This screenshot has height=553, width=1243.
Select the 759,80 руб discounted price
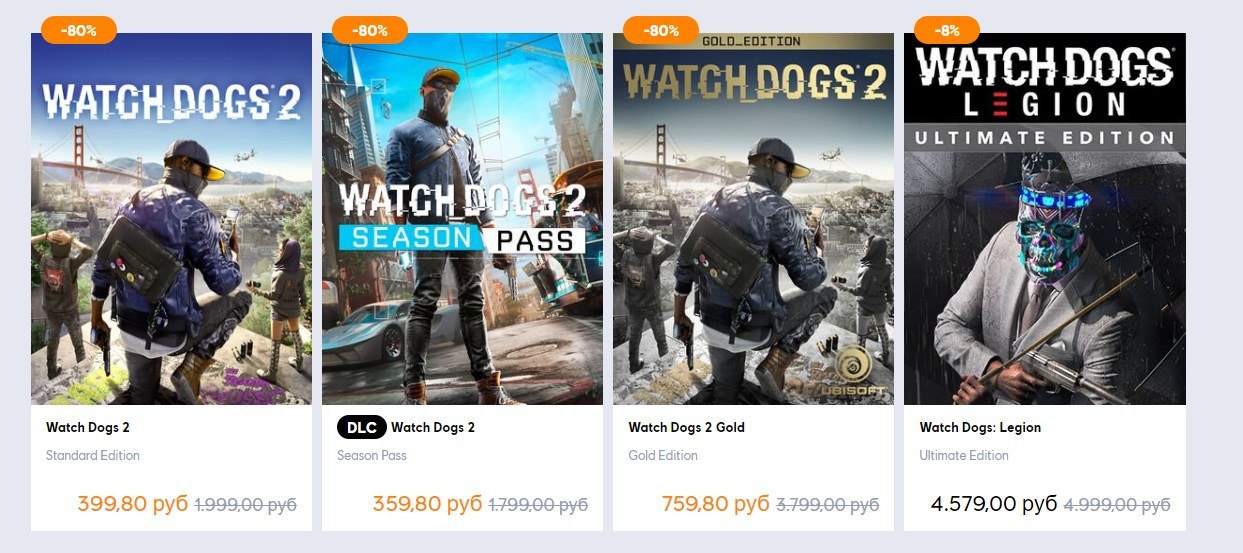pyautogui.click(x=716, y=504)
